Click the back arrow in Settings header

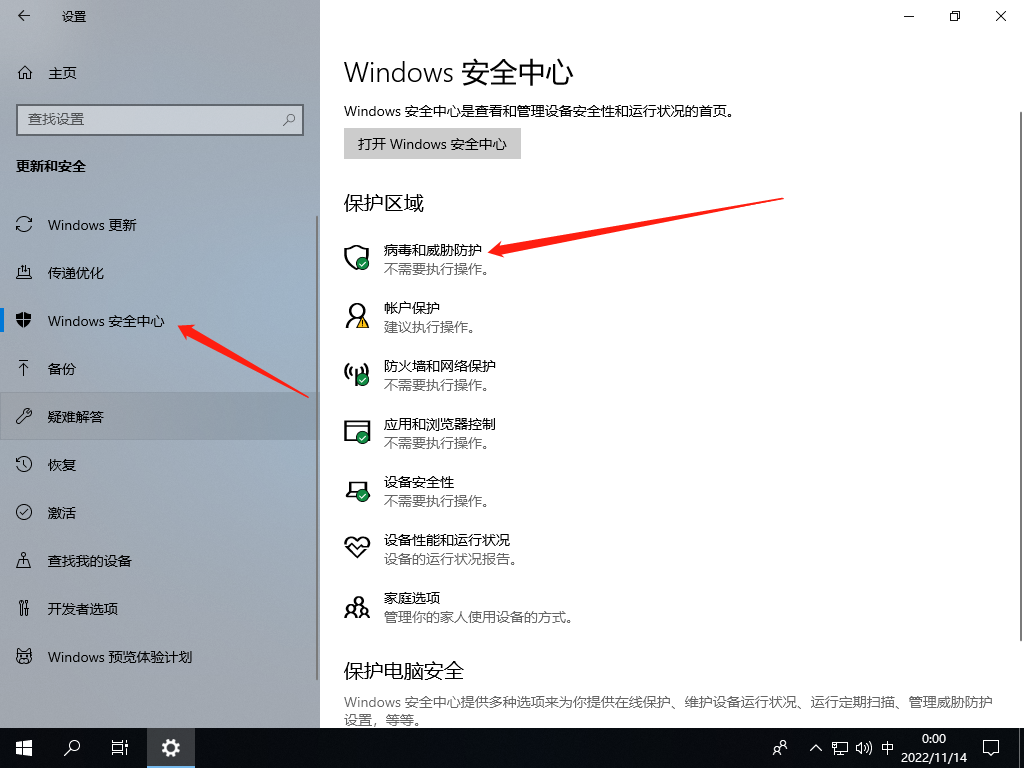24,16
